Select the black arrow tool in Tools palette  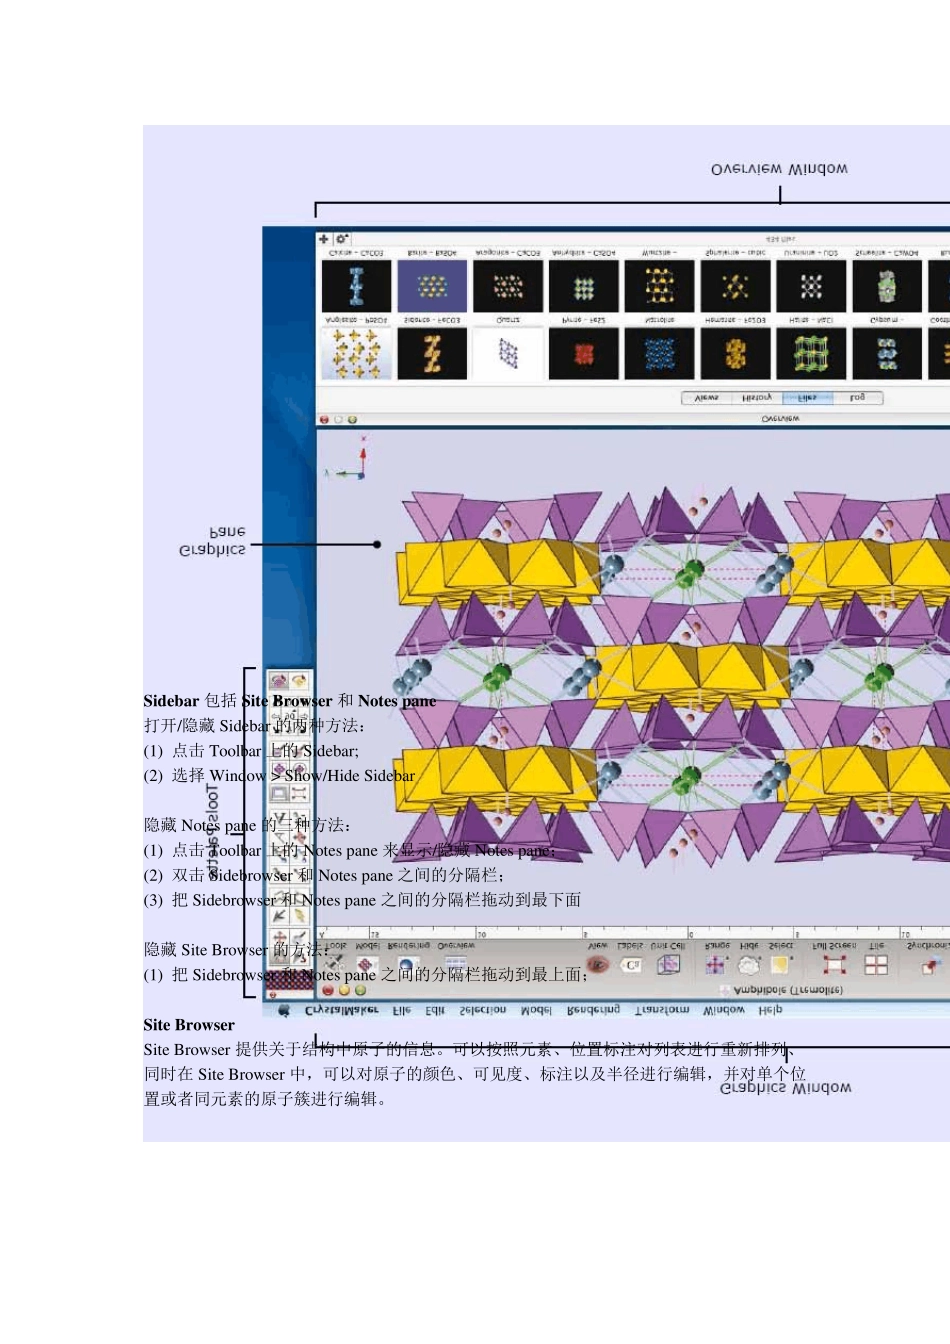[x=279, y=915]
